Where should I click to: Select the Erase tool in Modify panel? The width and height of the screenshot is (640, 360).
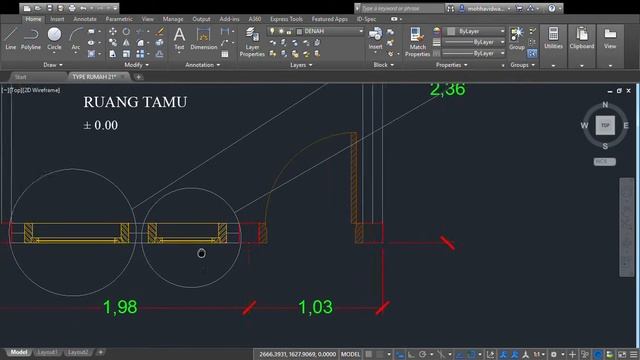click(160, 31)
